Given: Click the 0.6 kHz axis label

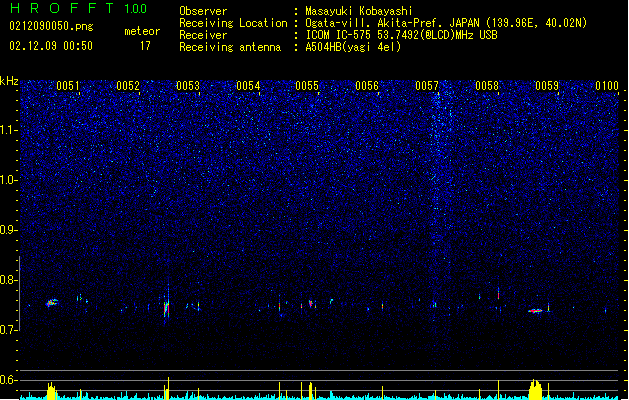Looking at the screenshot, I should (9, 380).
